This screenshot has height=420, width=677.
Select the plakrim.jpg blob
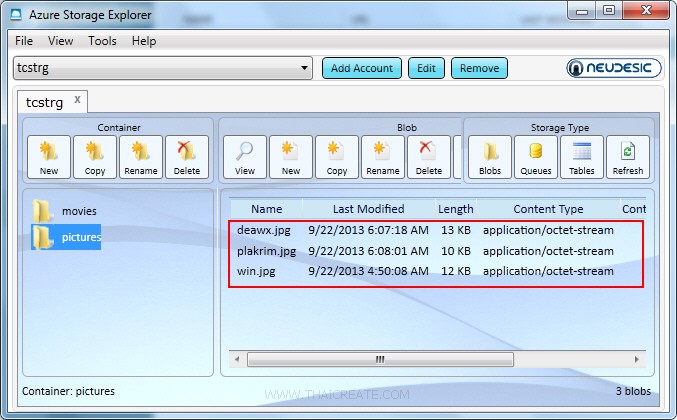266,251
